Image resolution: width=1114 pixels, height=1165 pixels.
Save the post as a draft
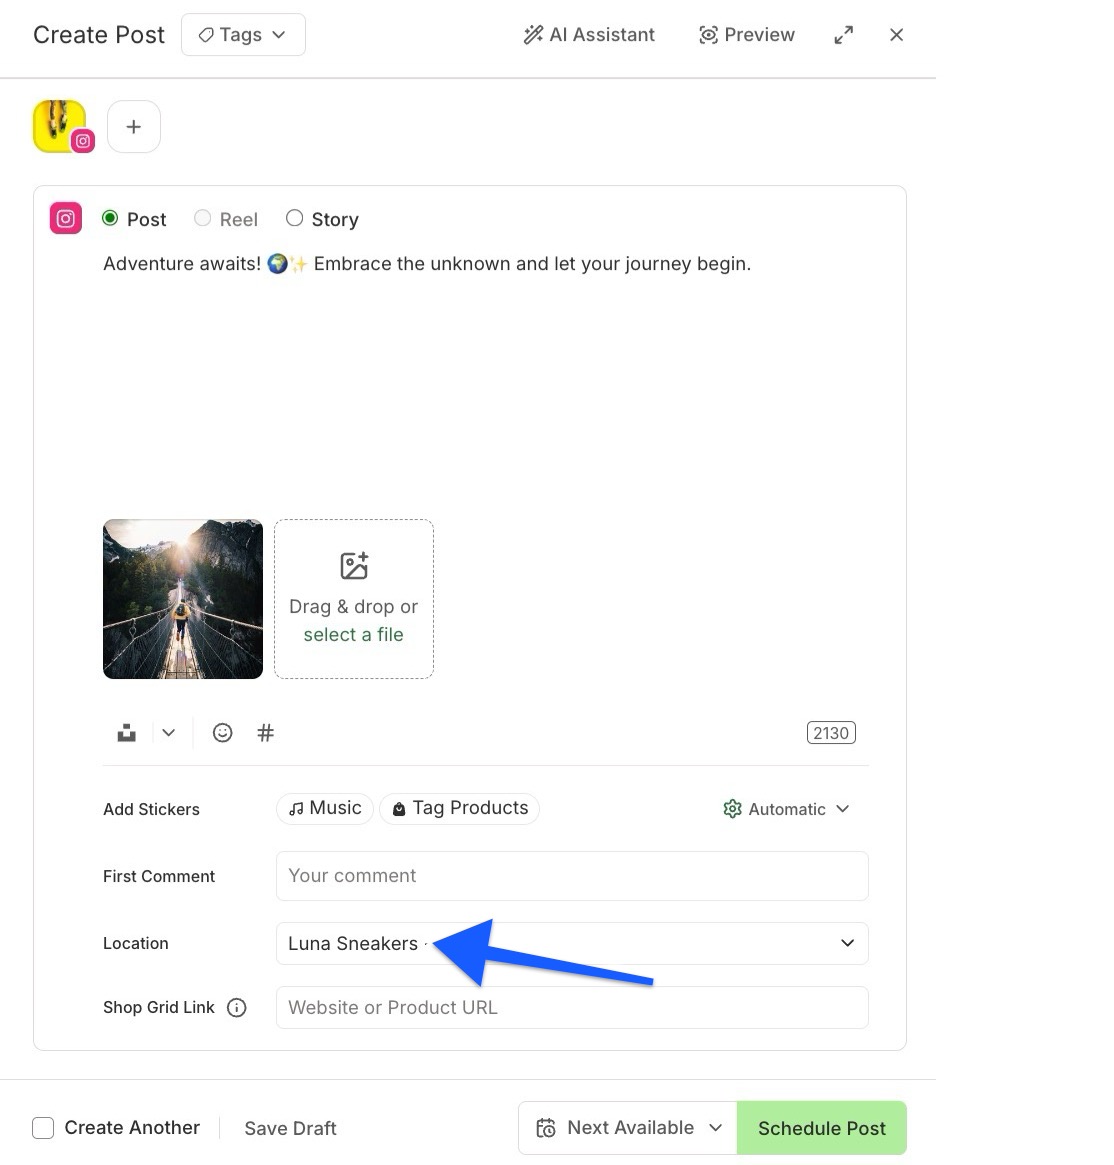click(x=290, y=1127)
